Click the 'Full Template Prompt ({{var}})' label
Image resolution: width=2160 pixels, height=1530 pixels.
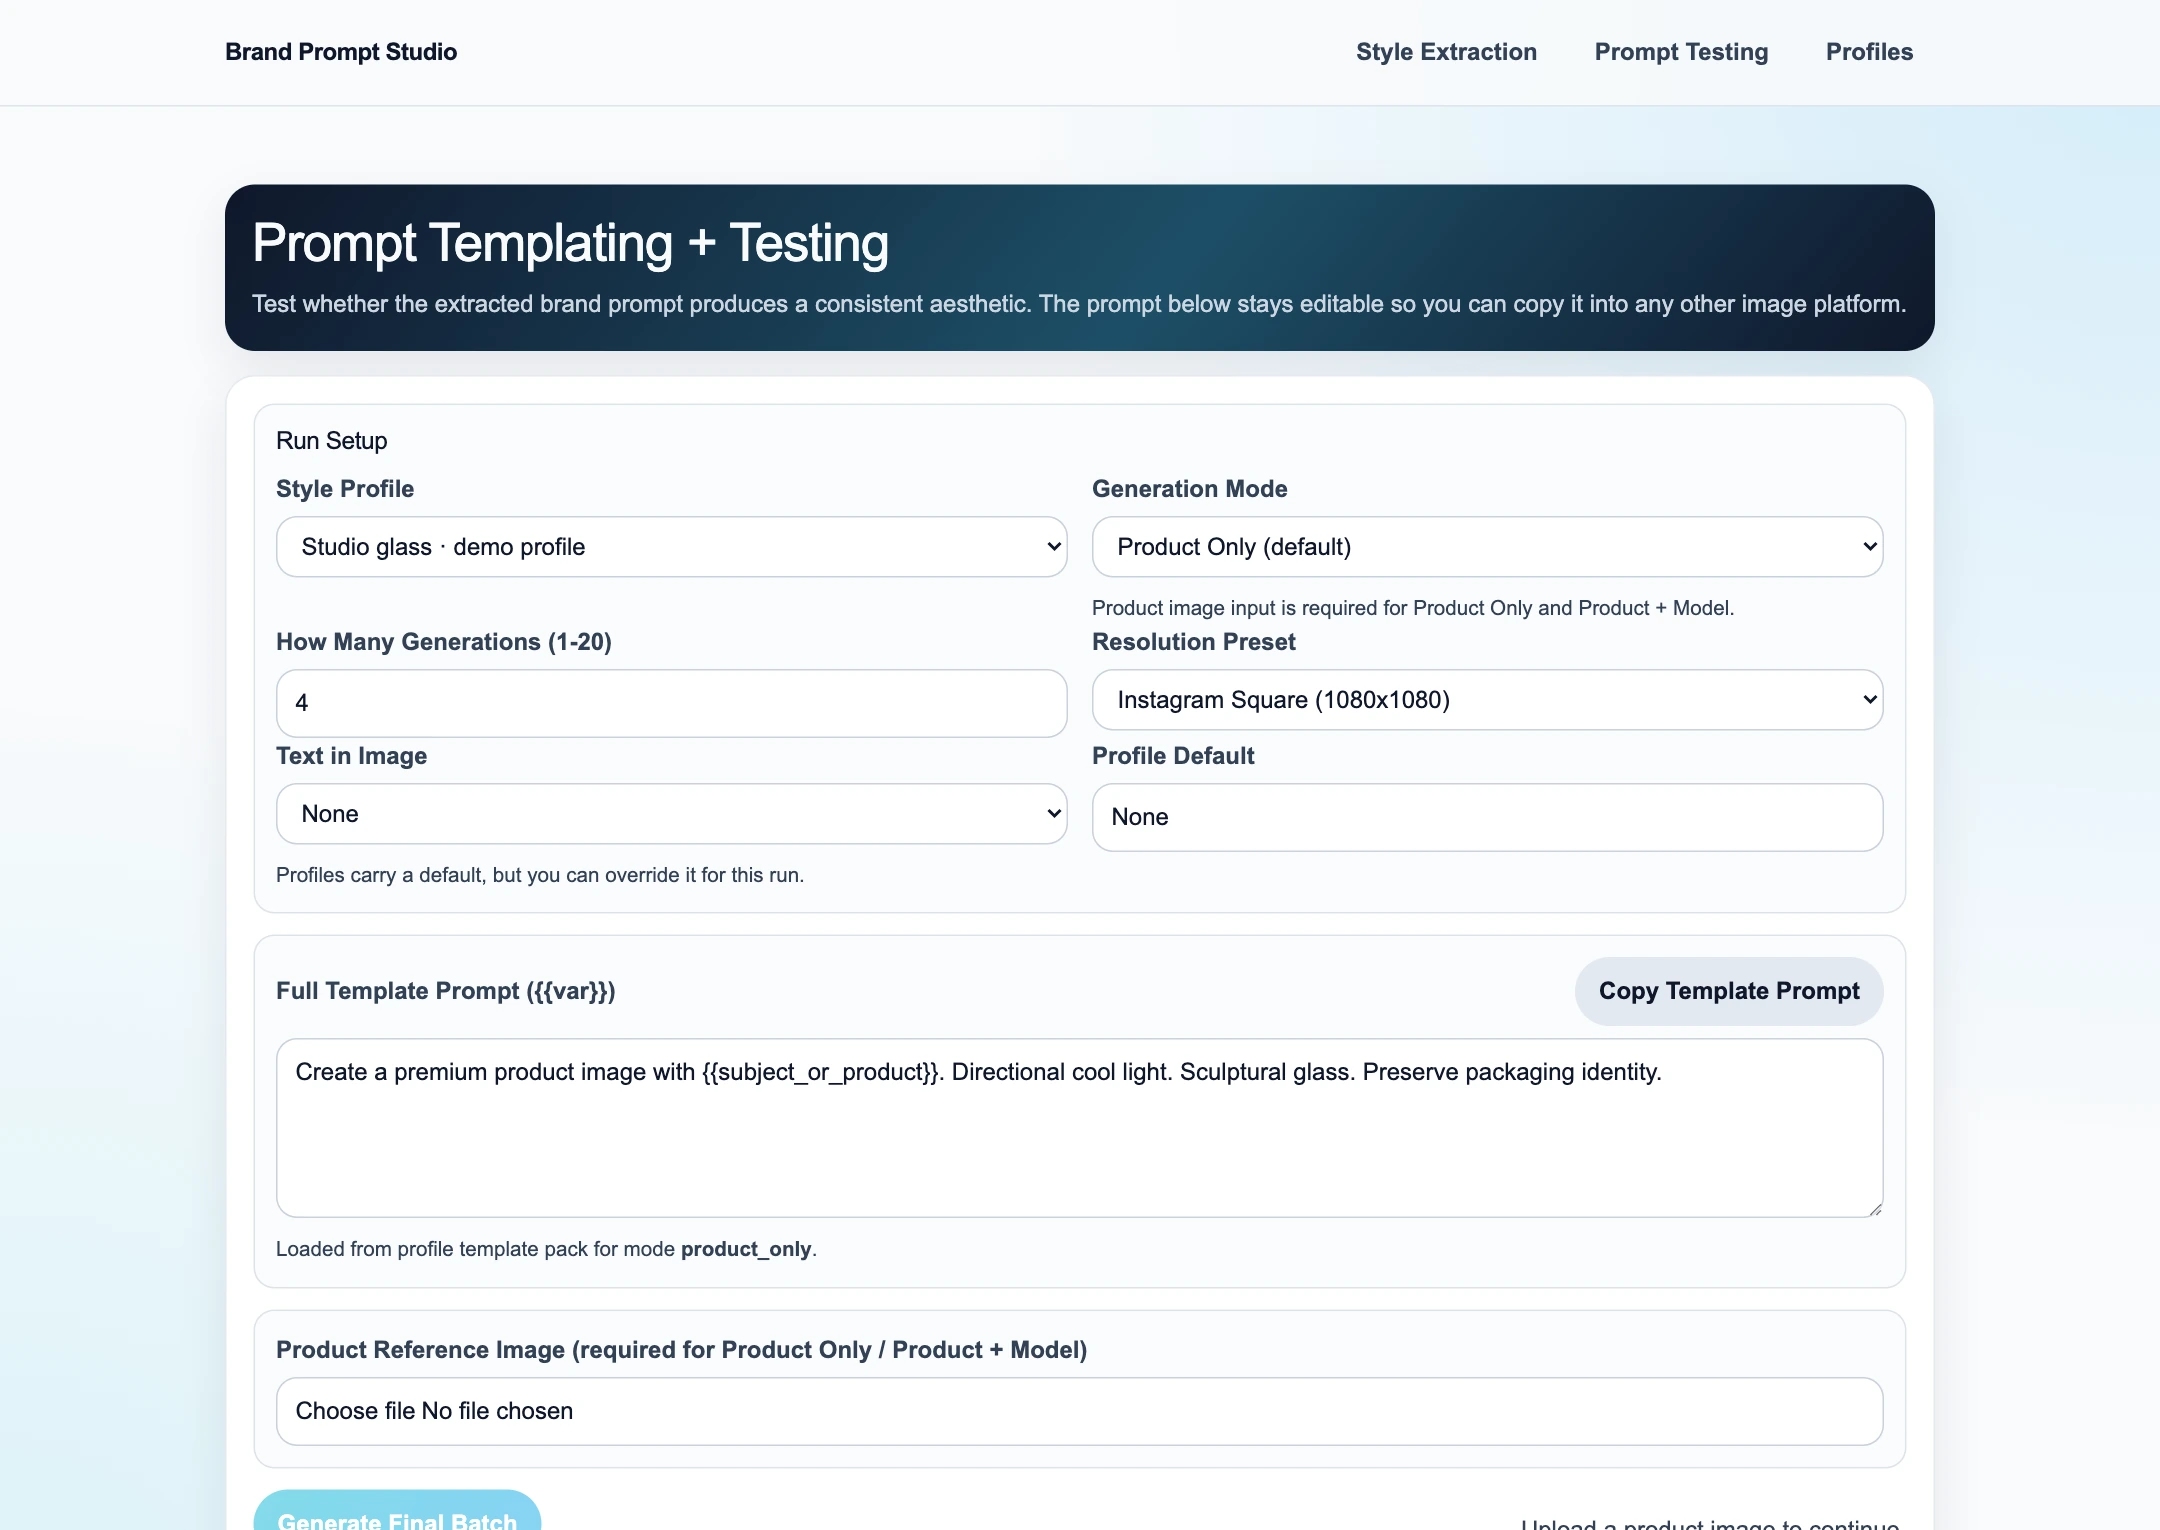(446, 991)
